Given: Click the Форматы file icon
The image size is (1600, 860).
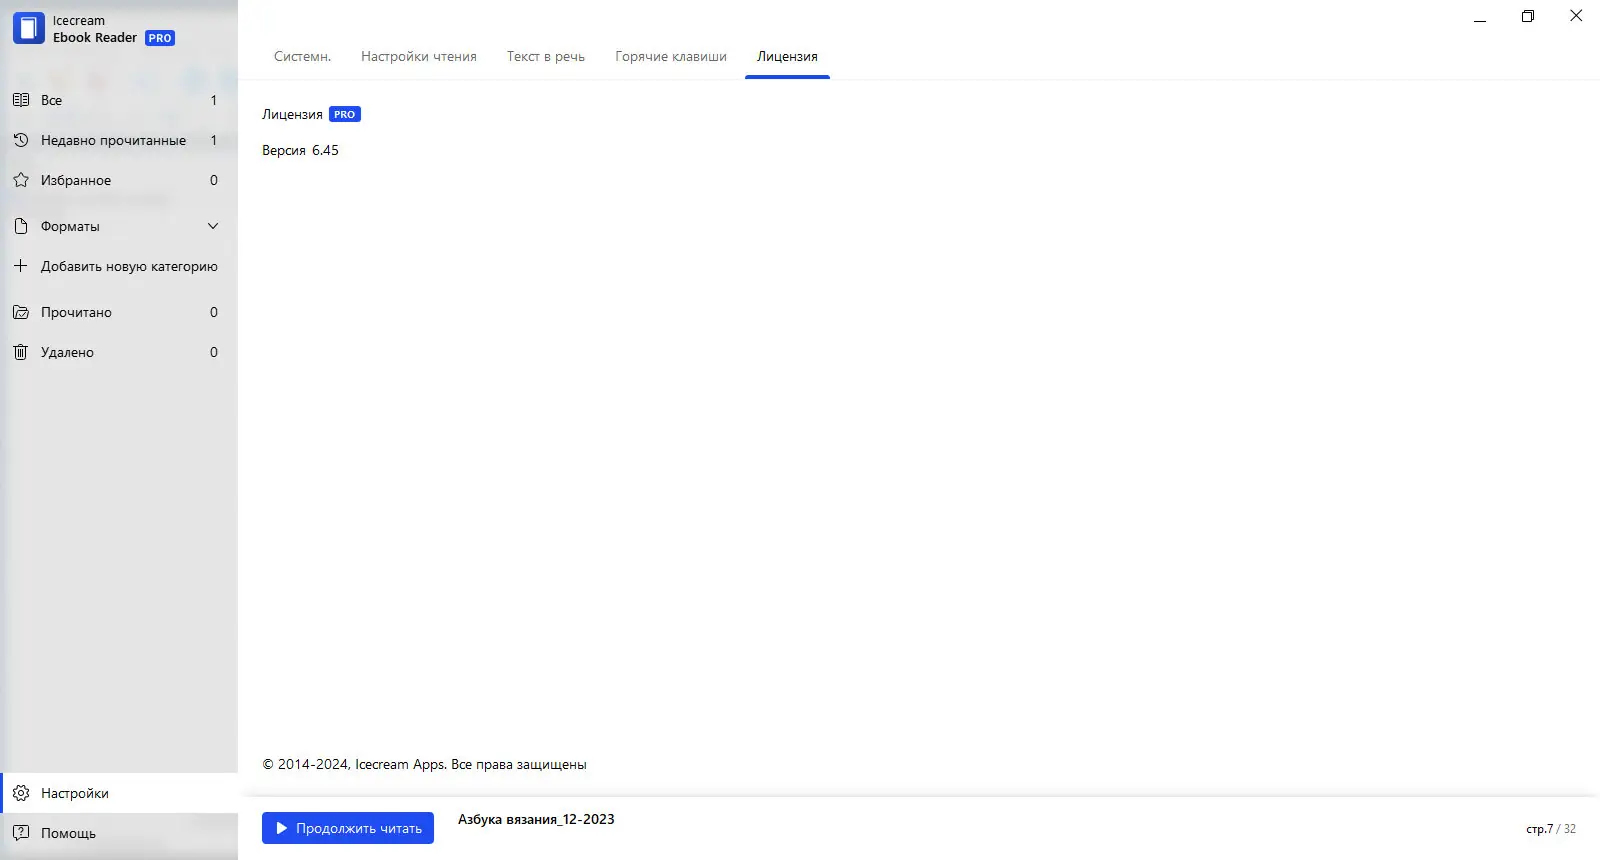Looking at the screenshot, I should (x=21, y=226).
